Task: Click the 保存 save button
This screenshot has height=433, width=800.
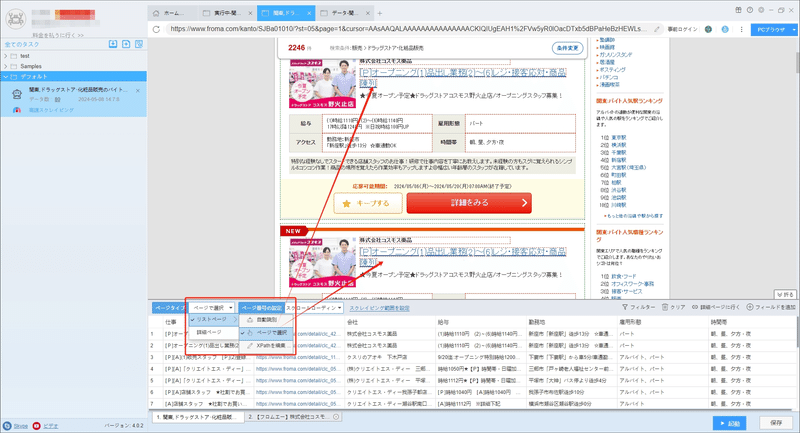Action: point(776,423)
